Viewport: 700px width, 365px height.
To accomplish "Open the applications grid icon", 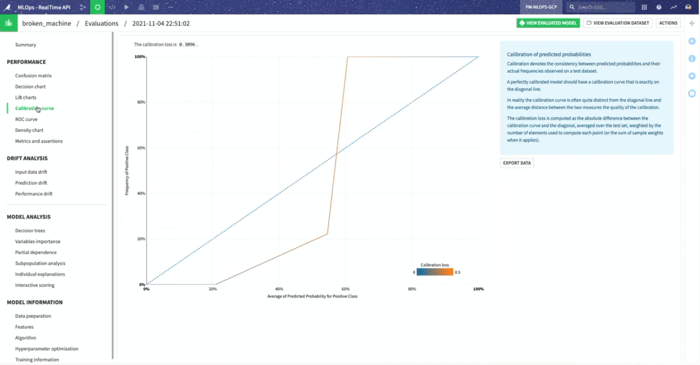I will pos(644,7).
